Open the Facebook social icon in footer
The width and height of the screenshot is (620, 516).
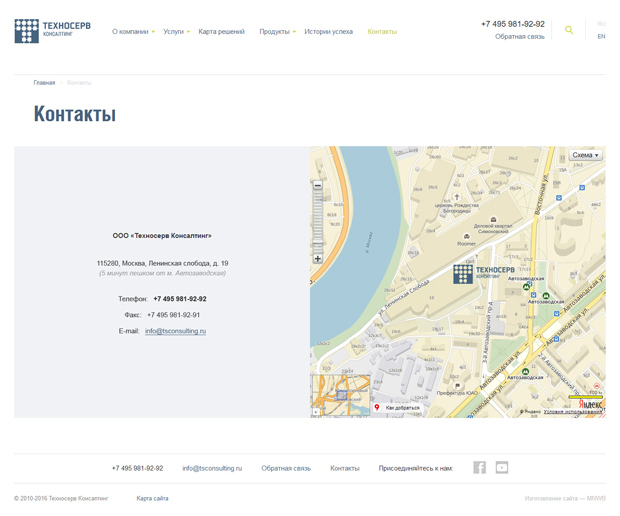[x=479, y=467]
